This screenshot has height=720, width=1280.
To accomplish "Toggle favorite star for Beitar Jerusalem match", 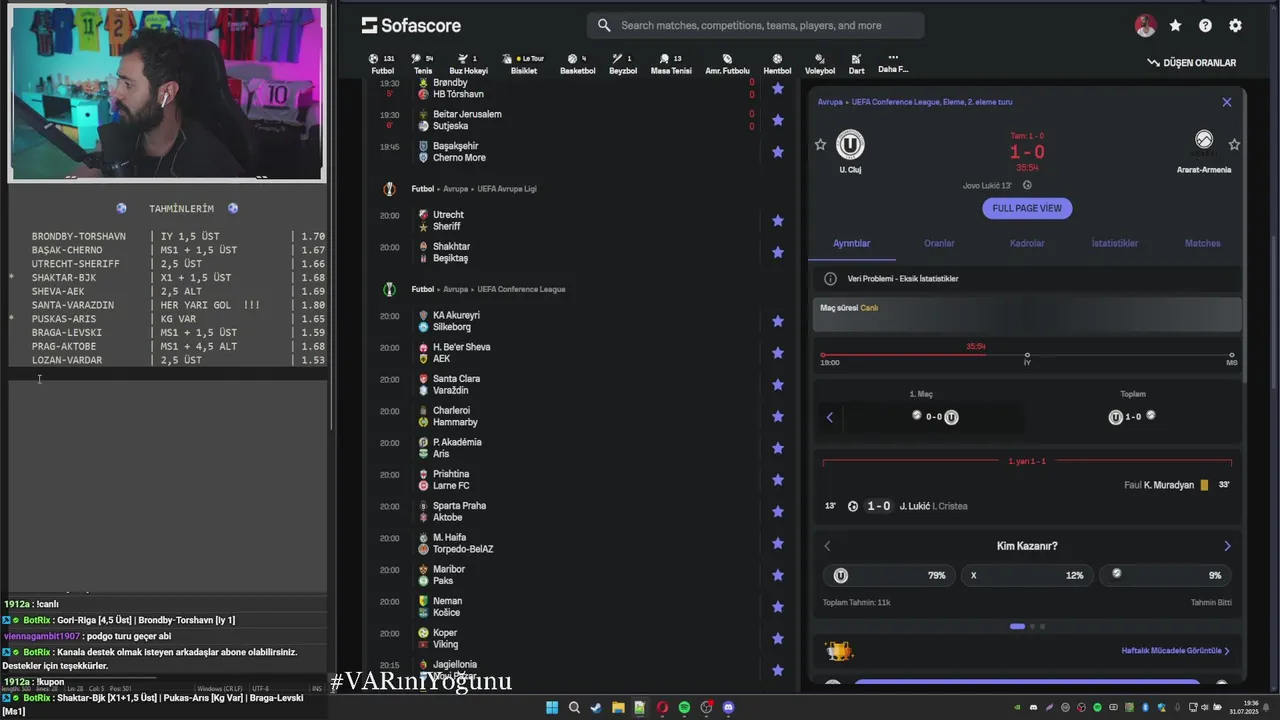I will (777, 120).
